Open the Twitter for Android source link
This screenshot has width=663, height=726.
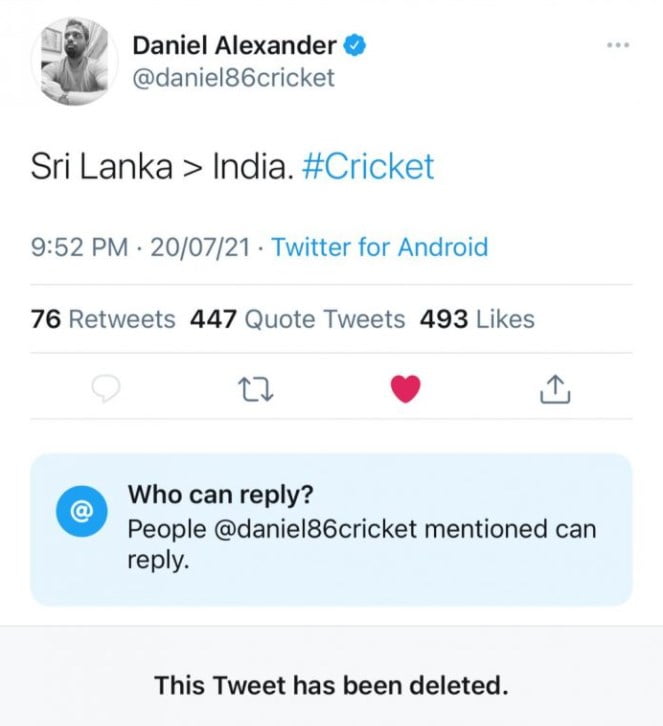pyautogui.click(x=379, y=246)
